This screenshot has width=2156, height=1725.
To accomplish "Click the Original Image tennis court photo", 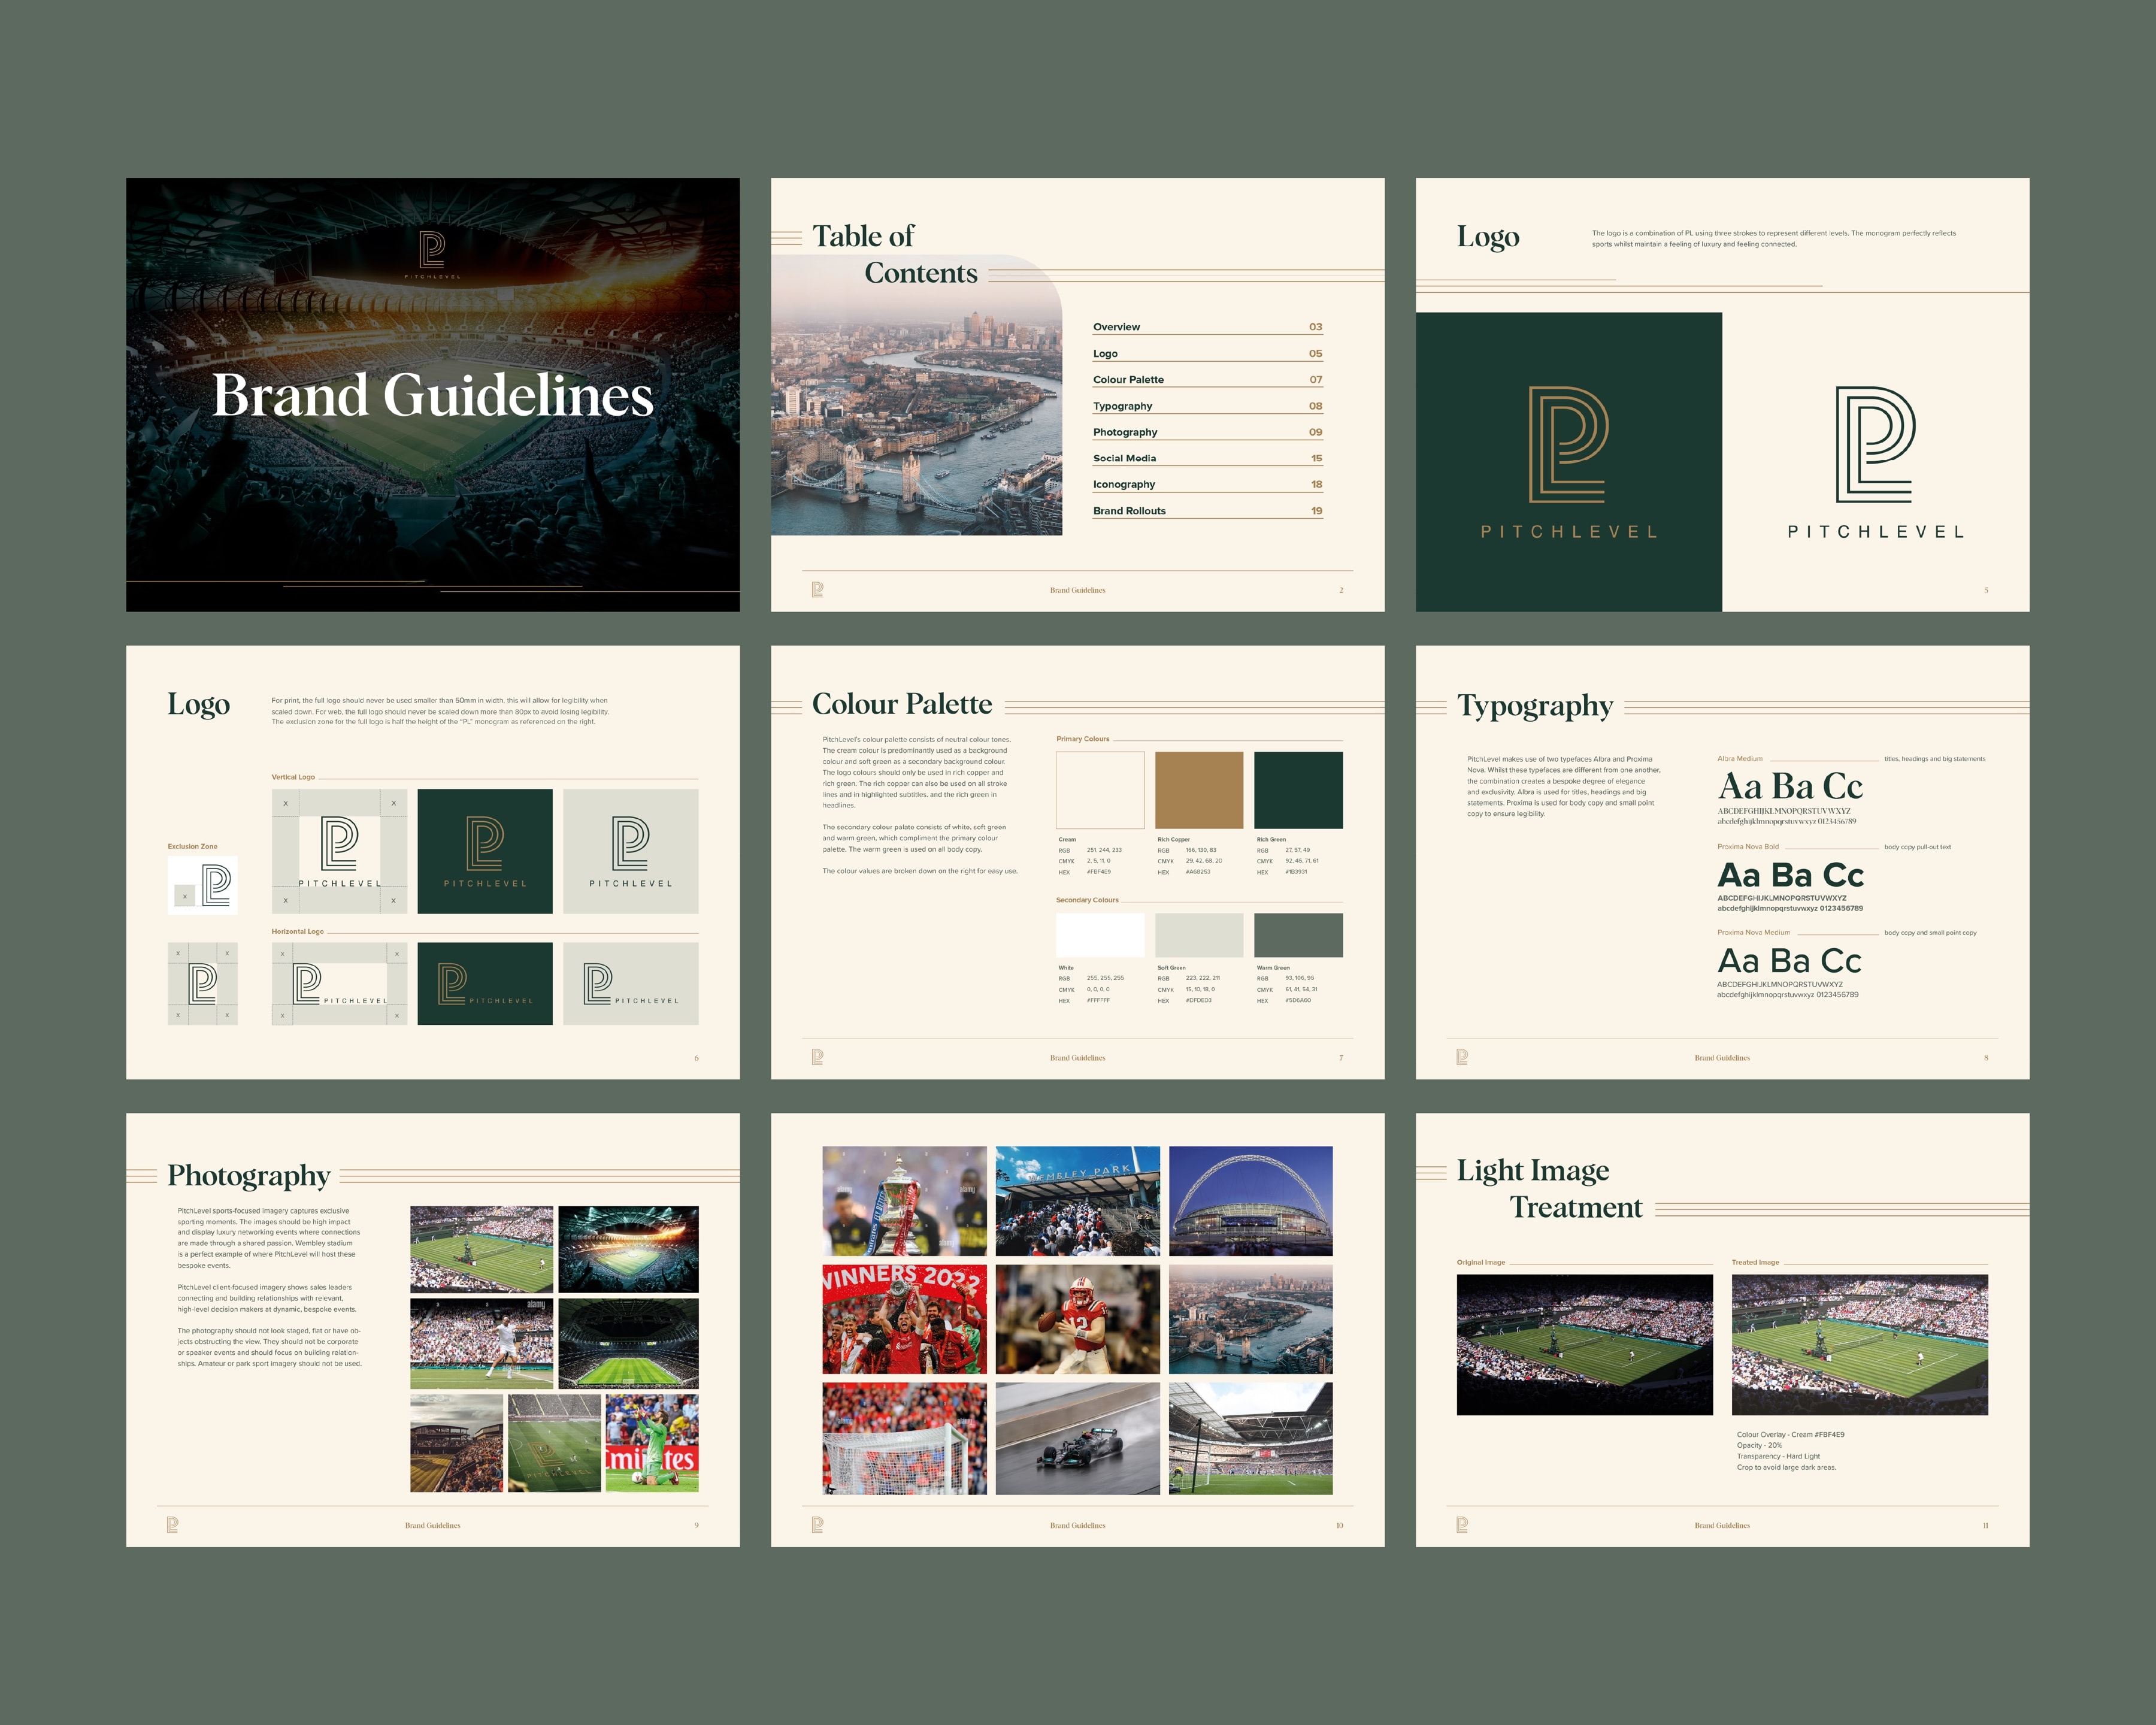I will pyautogui.click(x=1584, y=1345).
